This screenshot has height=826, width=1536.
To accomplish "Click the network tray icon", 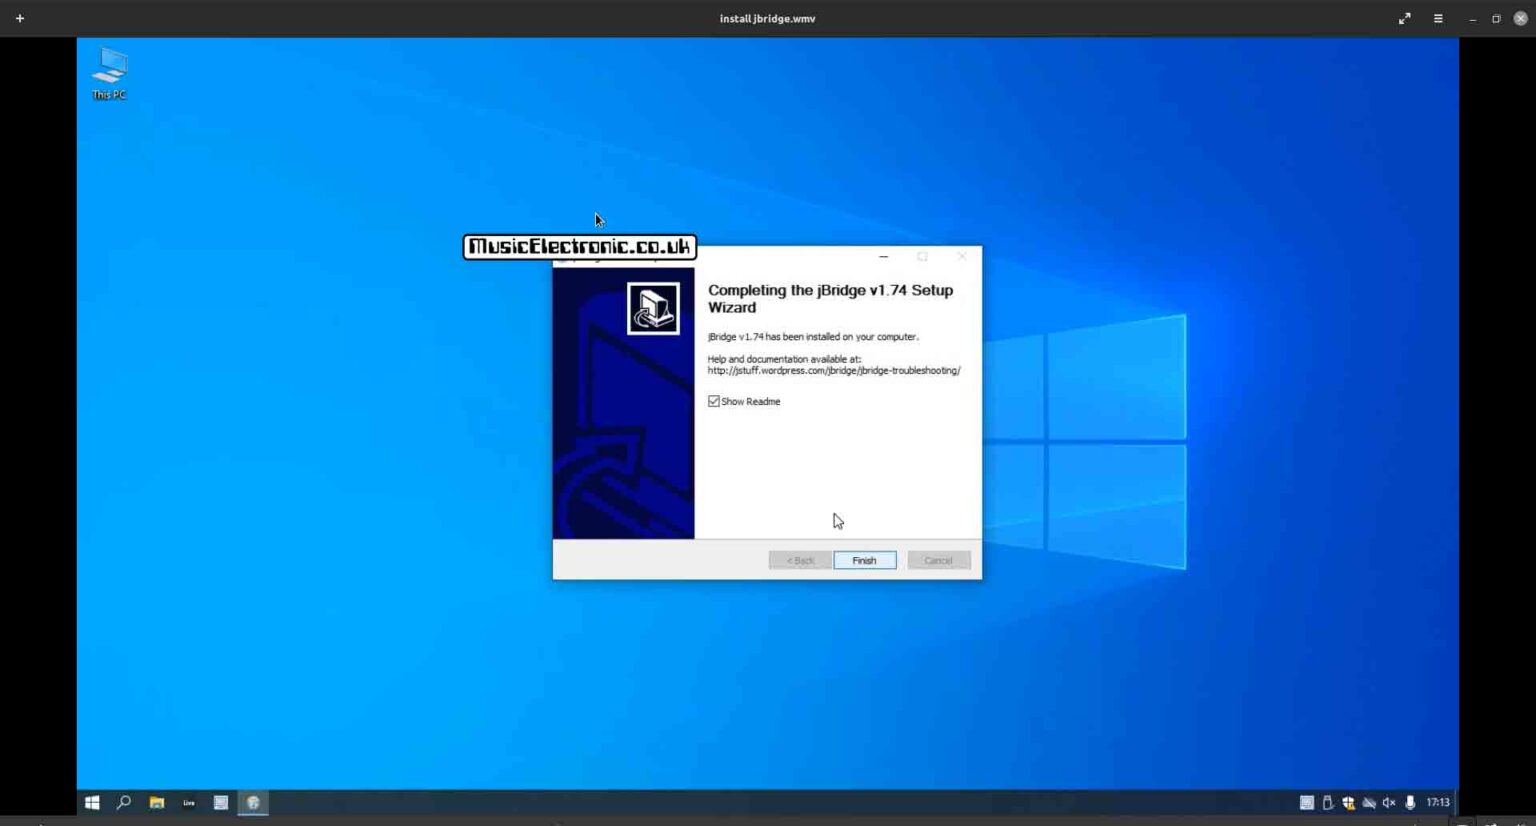I will pos(1369,802).
